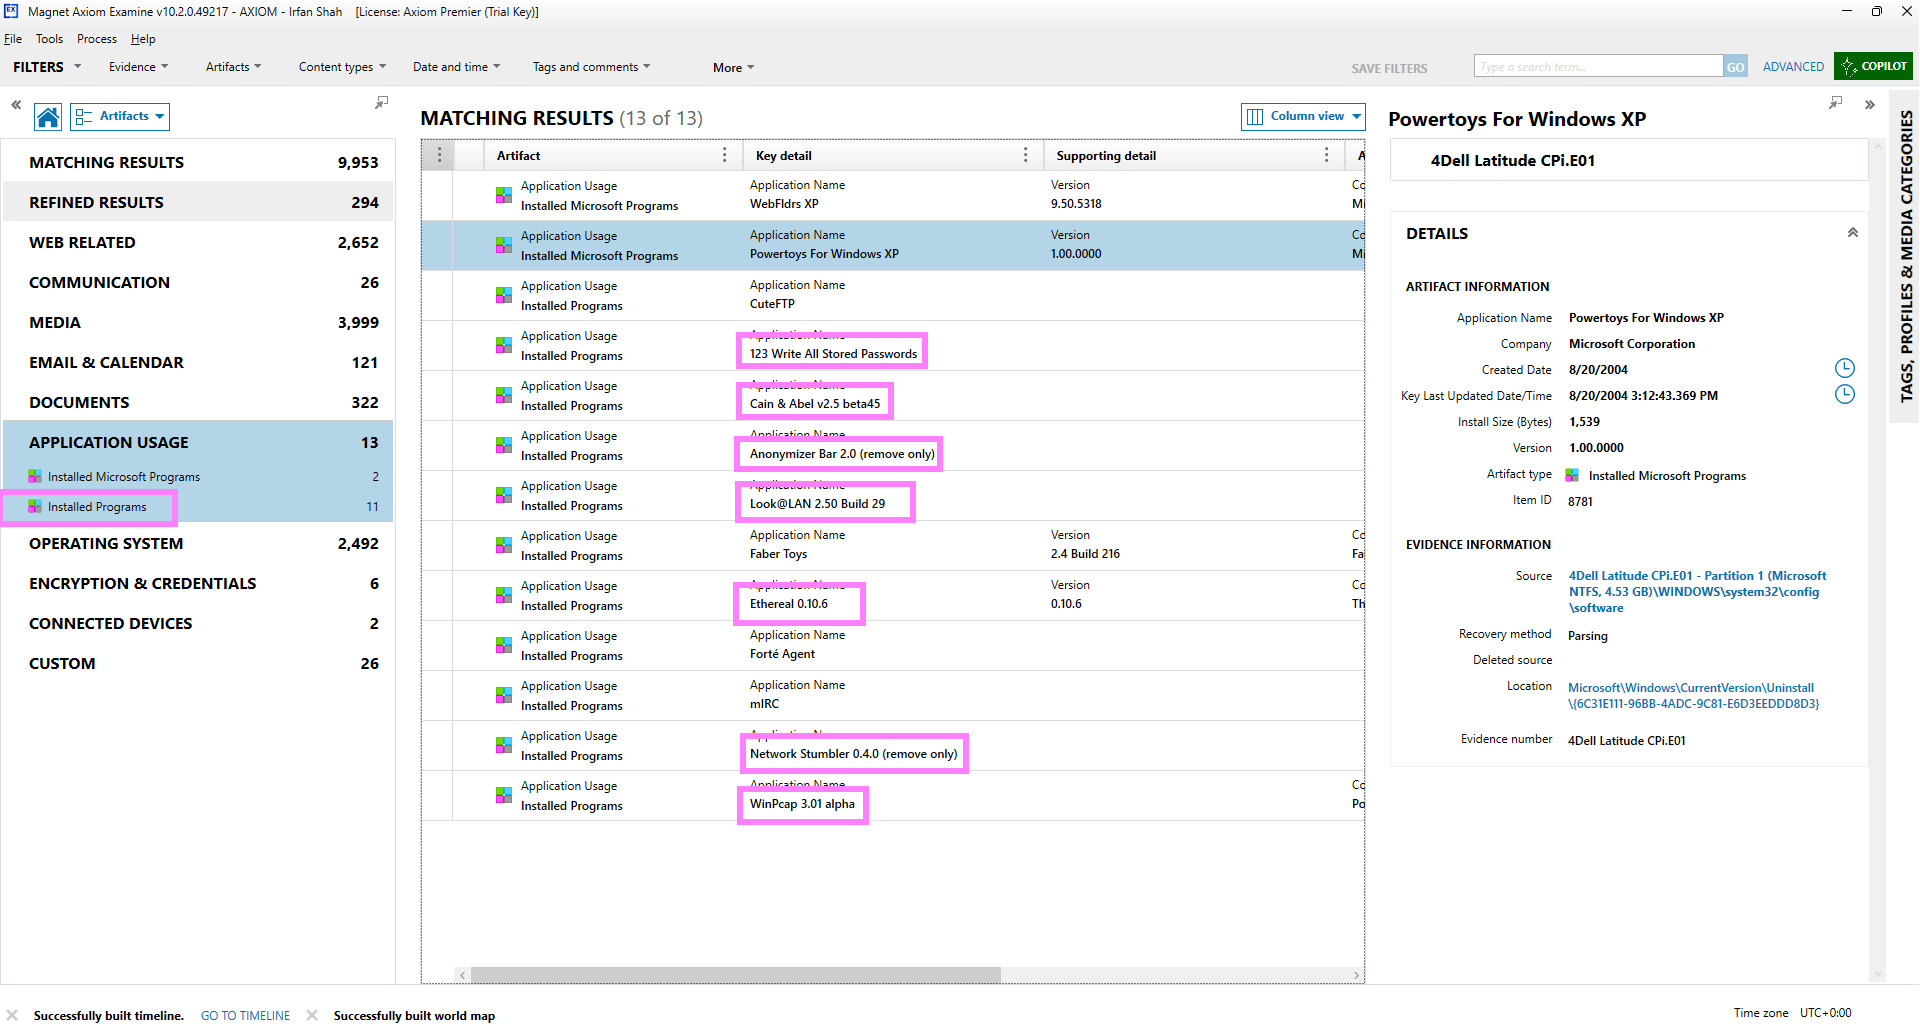Open the File menu
Viewport: 1920px width, 1030px height.
click(x=13, y=39)
